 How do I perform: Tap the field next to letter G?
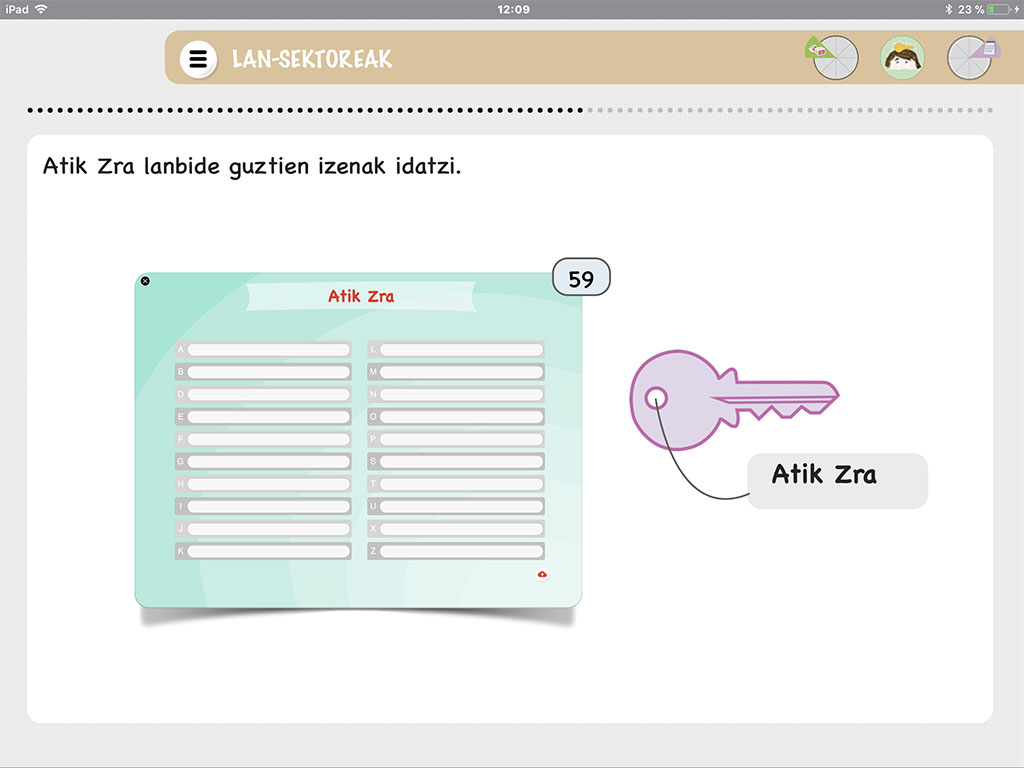pyautogui.click(x=268, y=462)
